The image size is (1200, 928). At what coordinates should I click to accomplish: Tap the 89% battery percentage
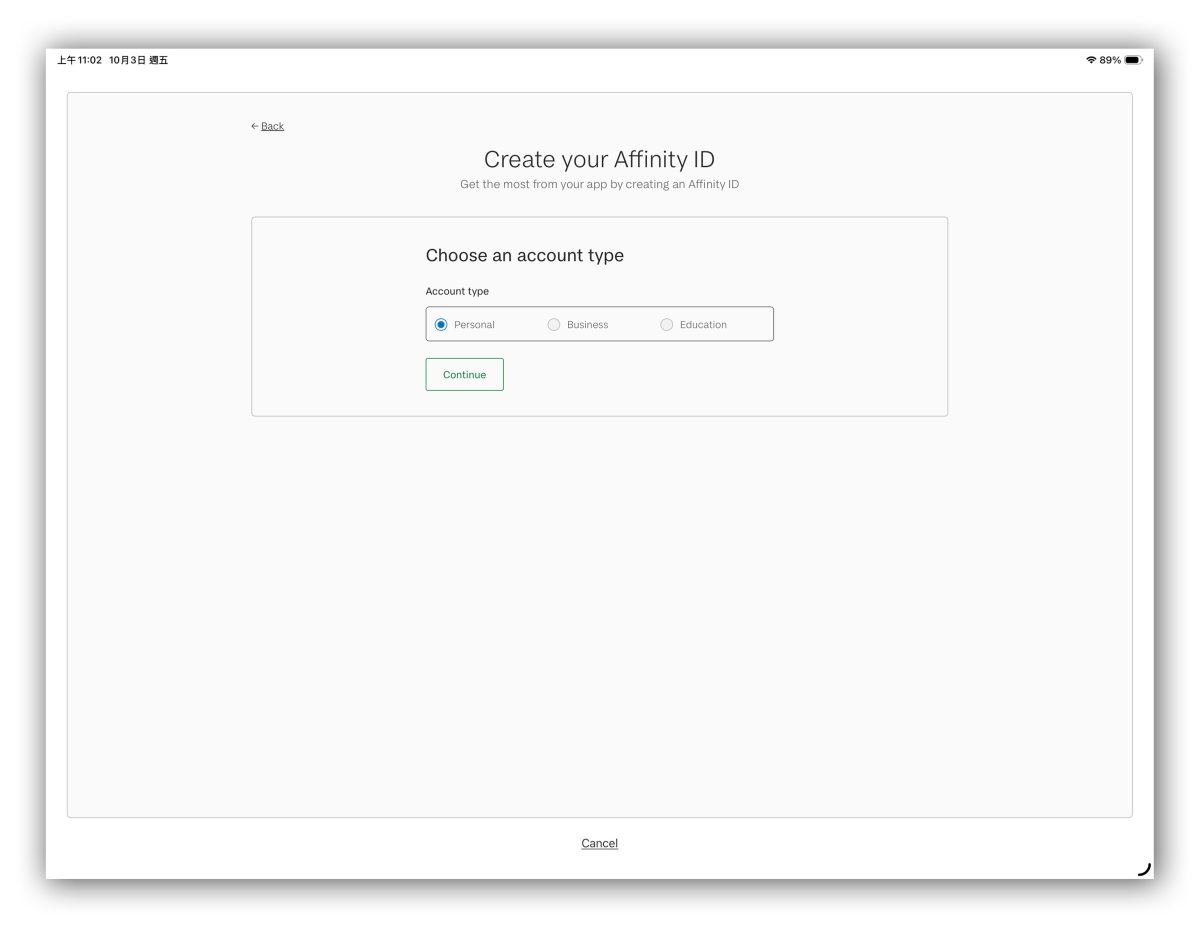[1110, 60]
